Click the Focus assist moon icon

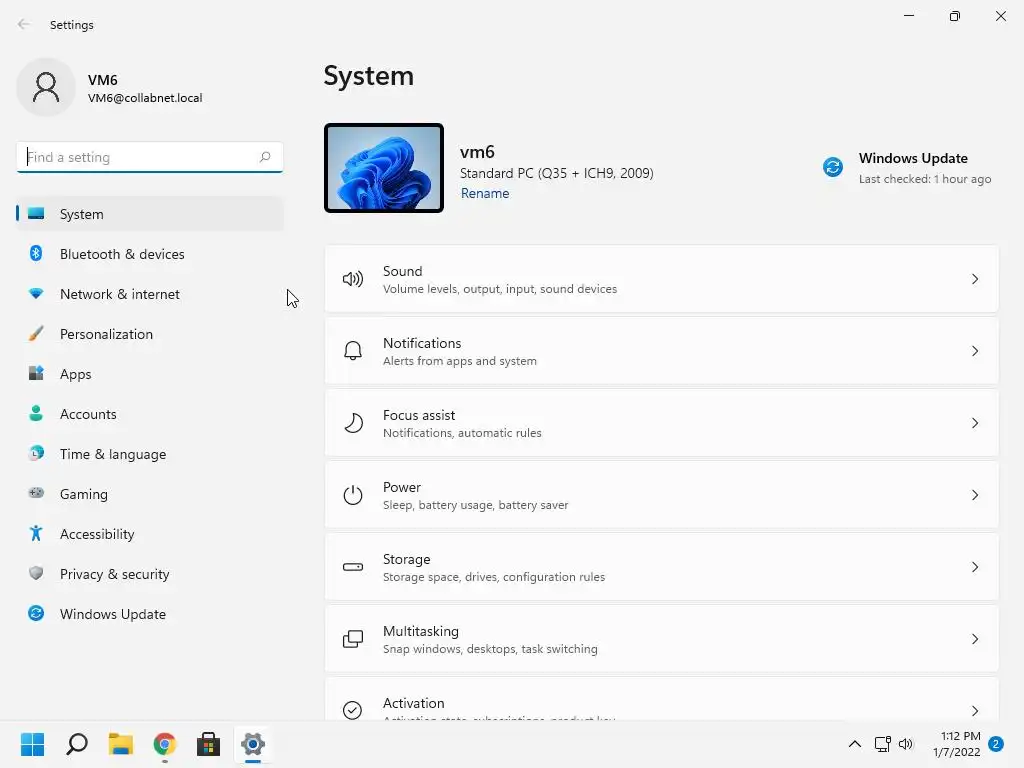point(353,423)
